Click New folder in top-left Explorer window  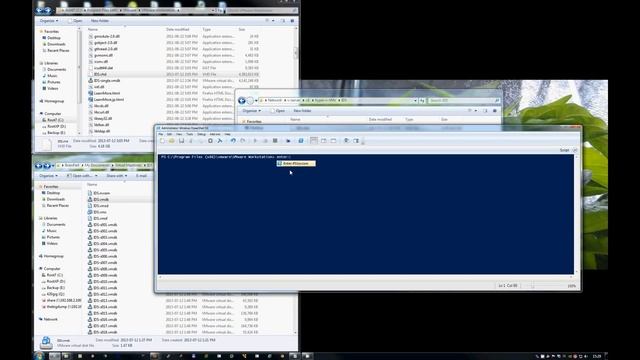click(100, 21)
